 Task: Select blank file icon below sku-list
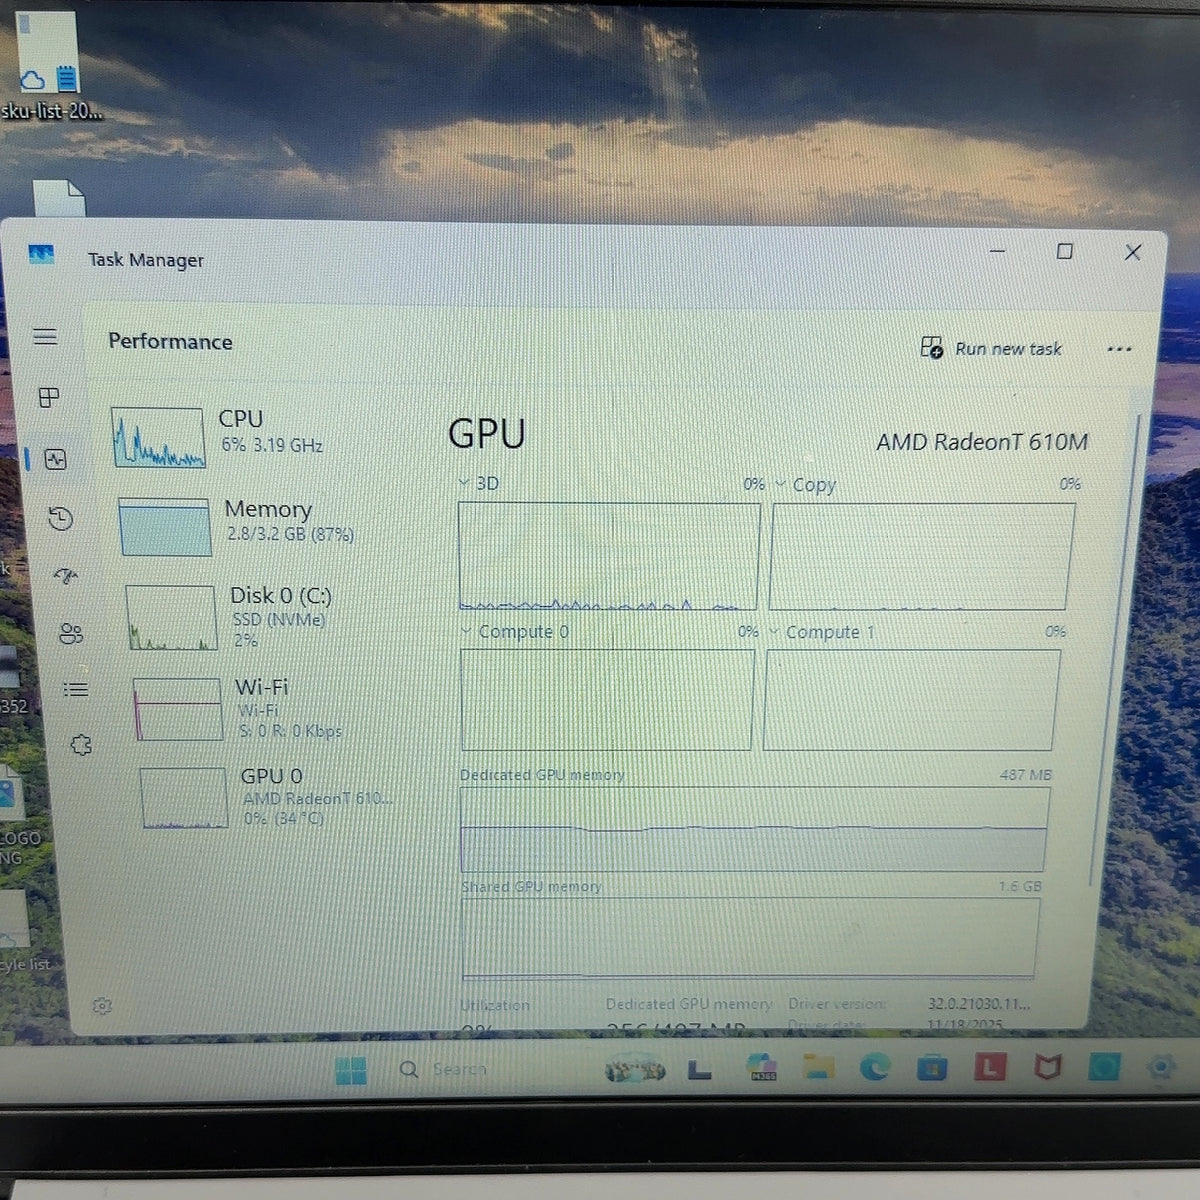(58, 199)
